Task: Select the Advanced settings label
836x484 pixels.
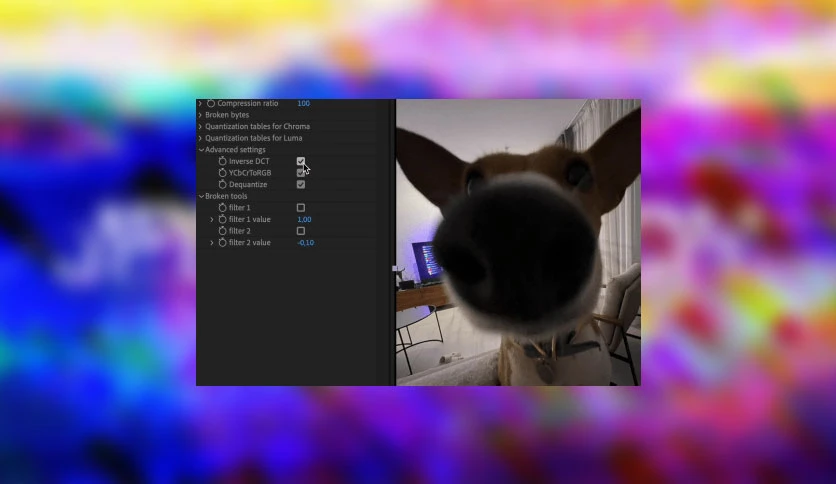Action: [x=235, y=150]
